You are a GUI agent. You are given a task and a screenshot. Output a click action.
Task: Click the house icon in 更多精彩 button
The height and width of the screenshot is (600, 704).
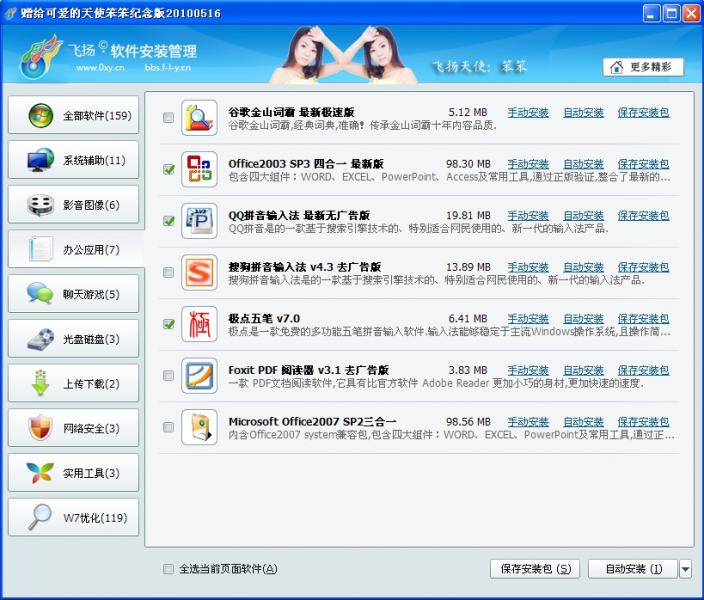(x=617, y=67)
